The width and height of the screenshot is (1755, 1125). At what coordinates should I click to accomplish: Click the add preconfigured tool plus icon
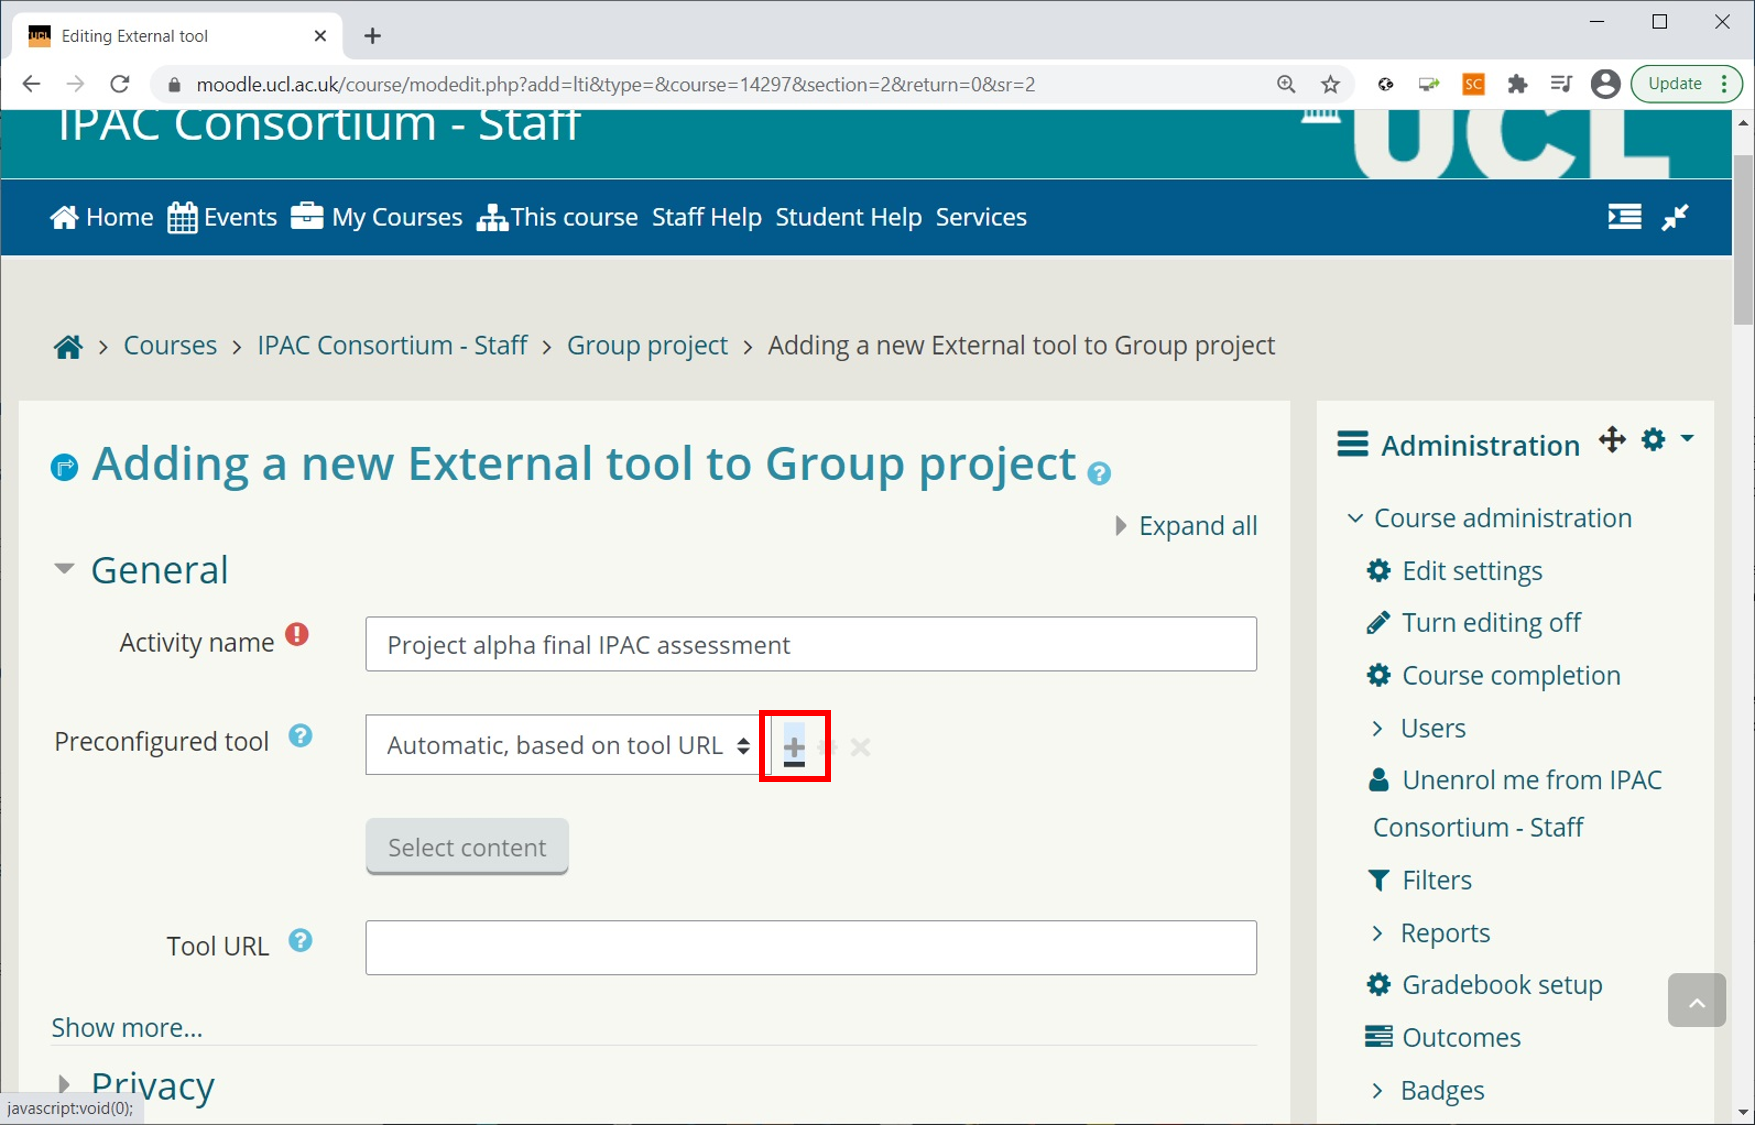794,747
